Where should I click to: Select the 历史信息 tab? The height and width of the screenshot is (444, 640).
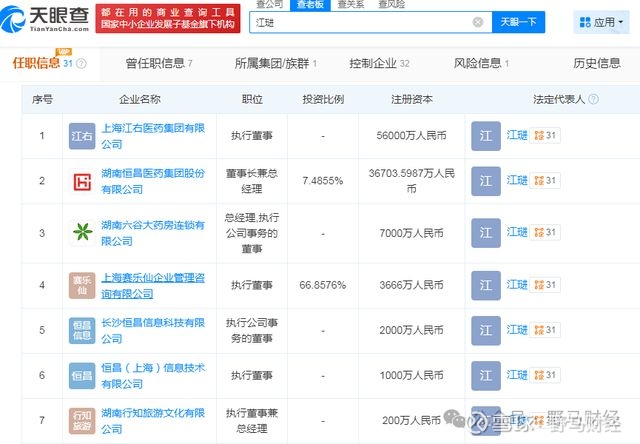597,63
